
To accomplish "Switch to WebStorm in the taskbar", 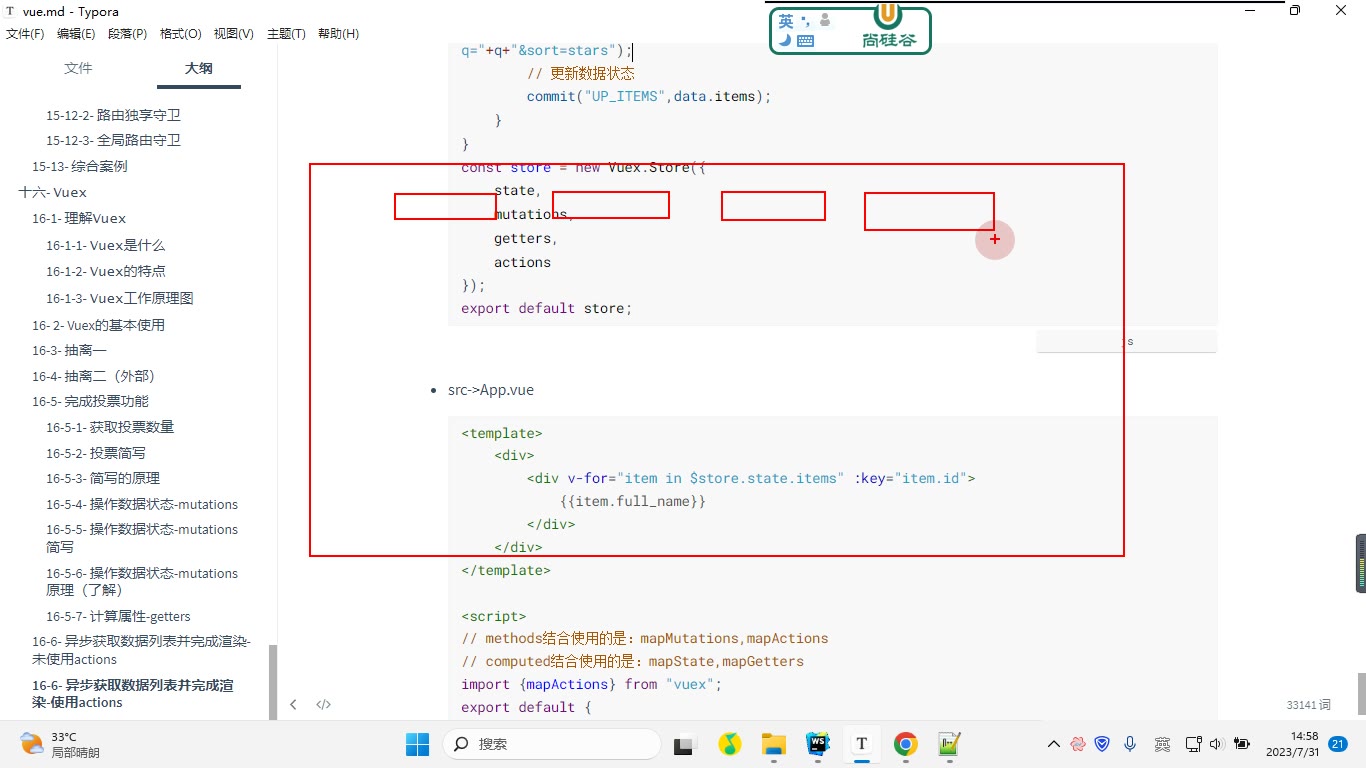I will point(818,744).
